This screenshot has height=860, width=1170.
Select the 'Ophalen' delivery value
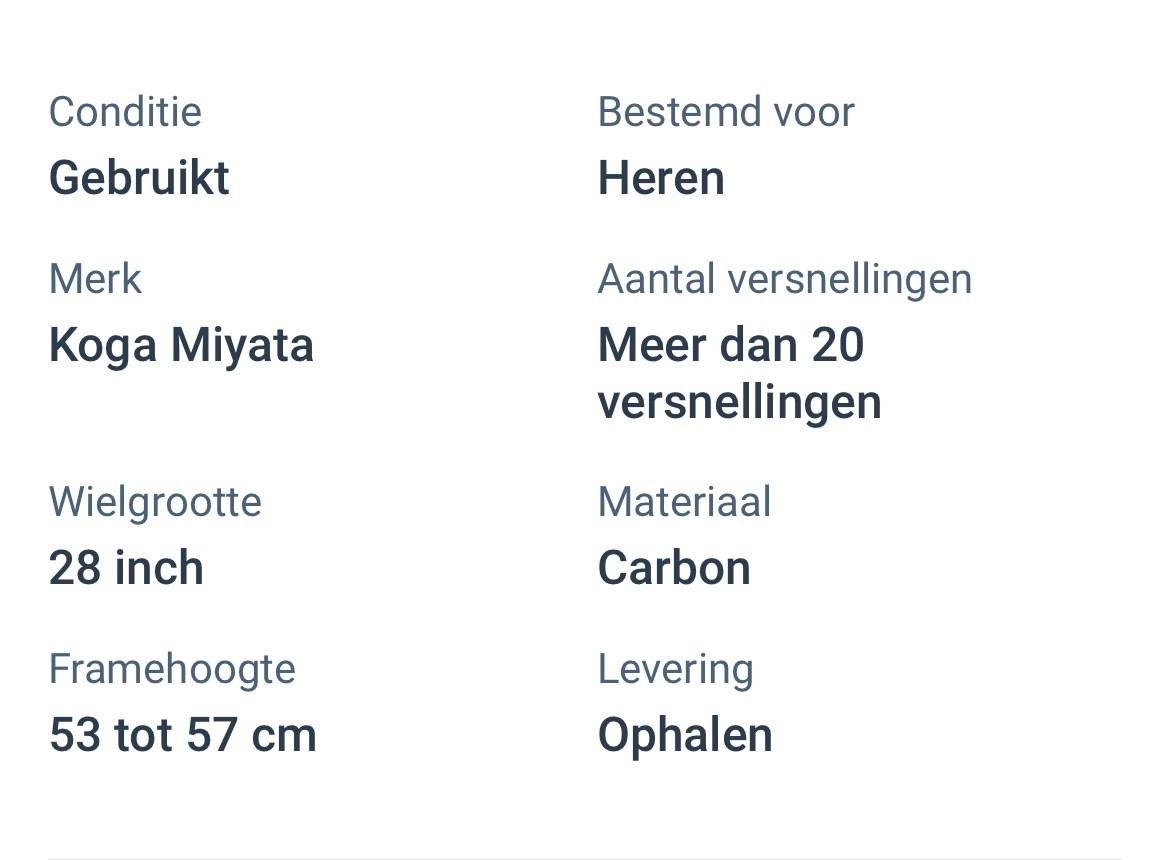click(x=685, y=736)
